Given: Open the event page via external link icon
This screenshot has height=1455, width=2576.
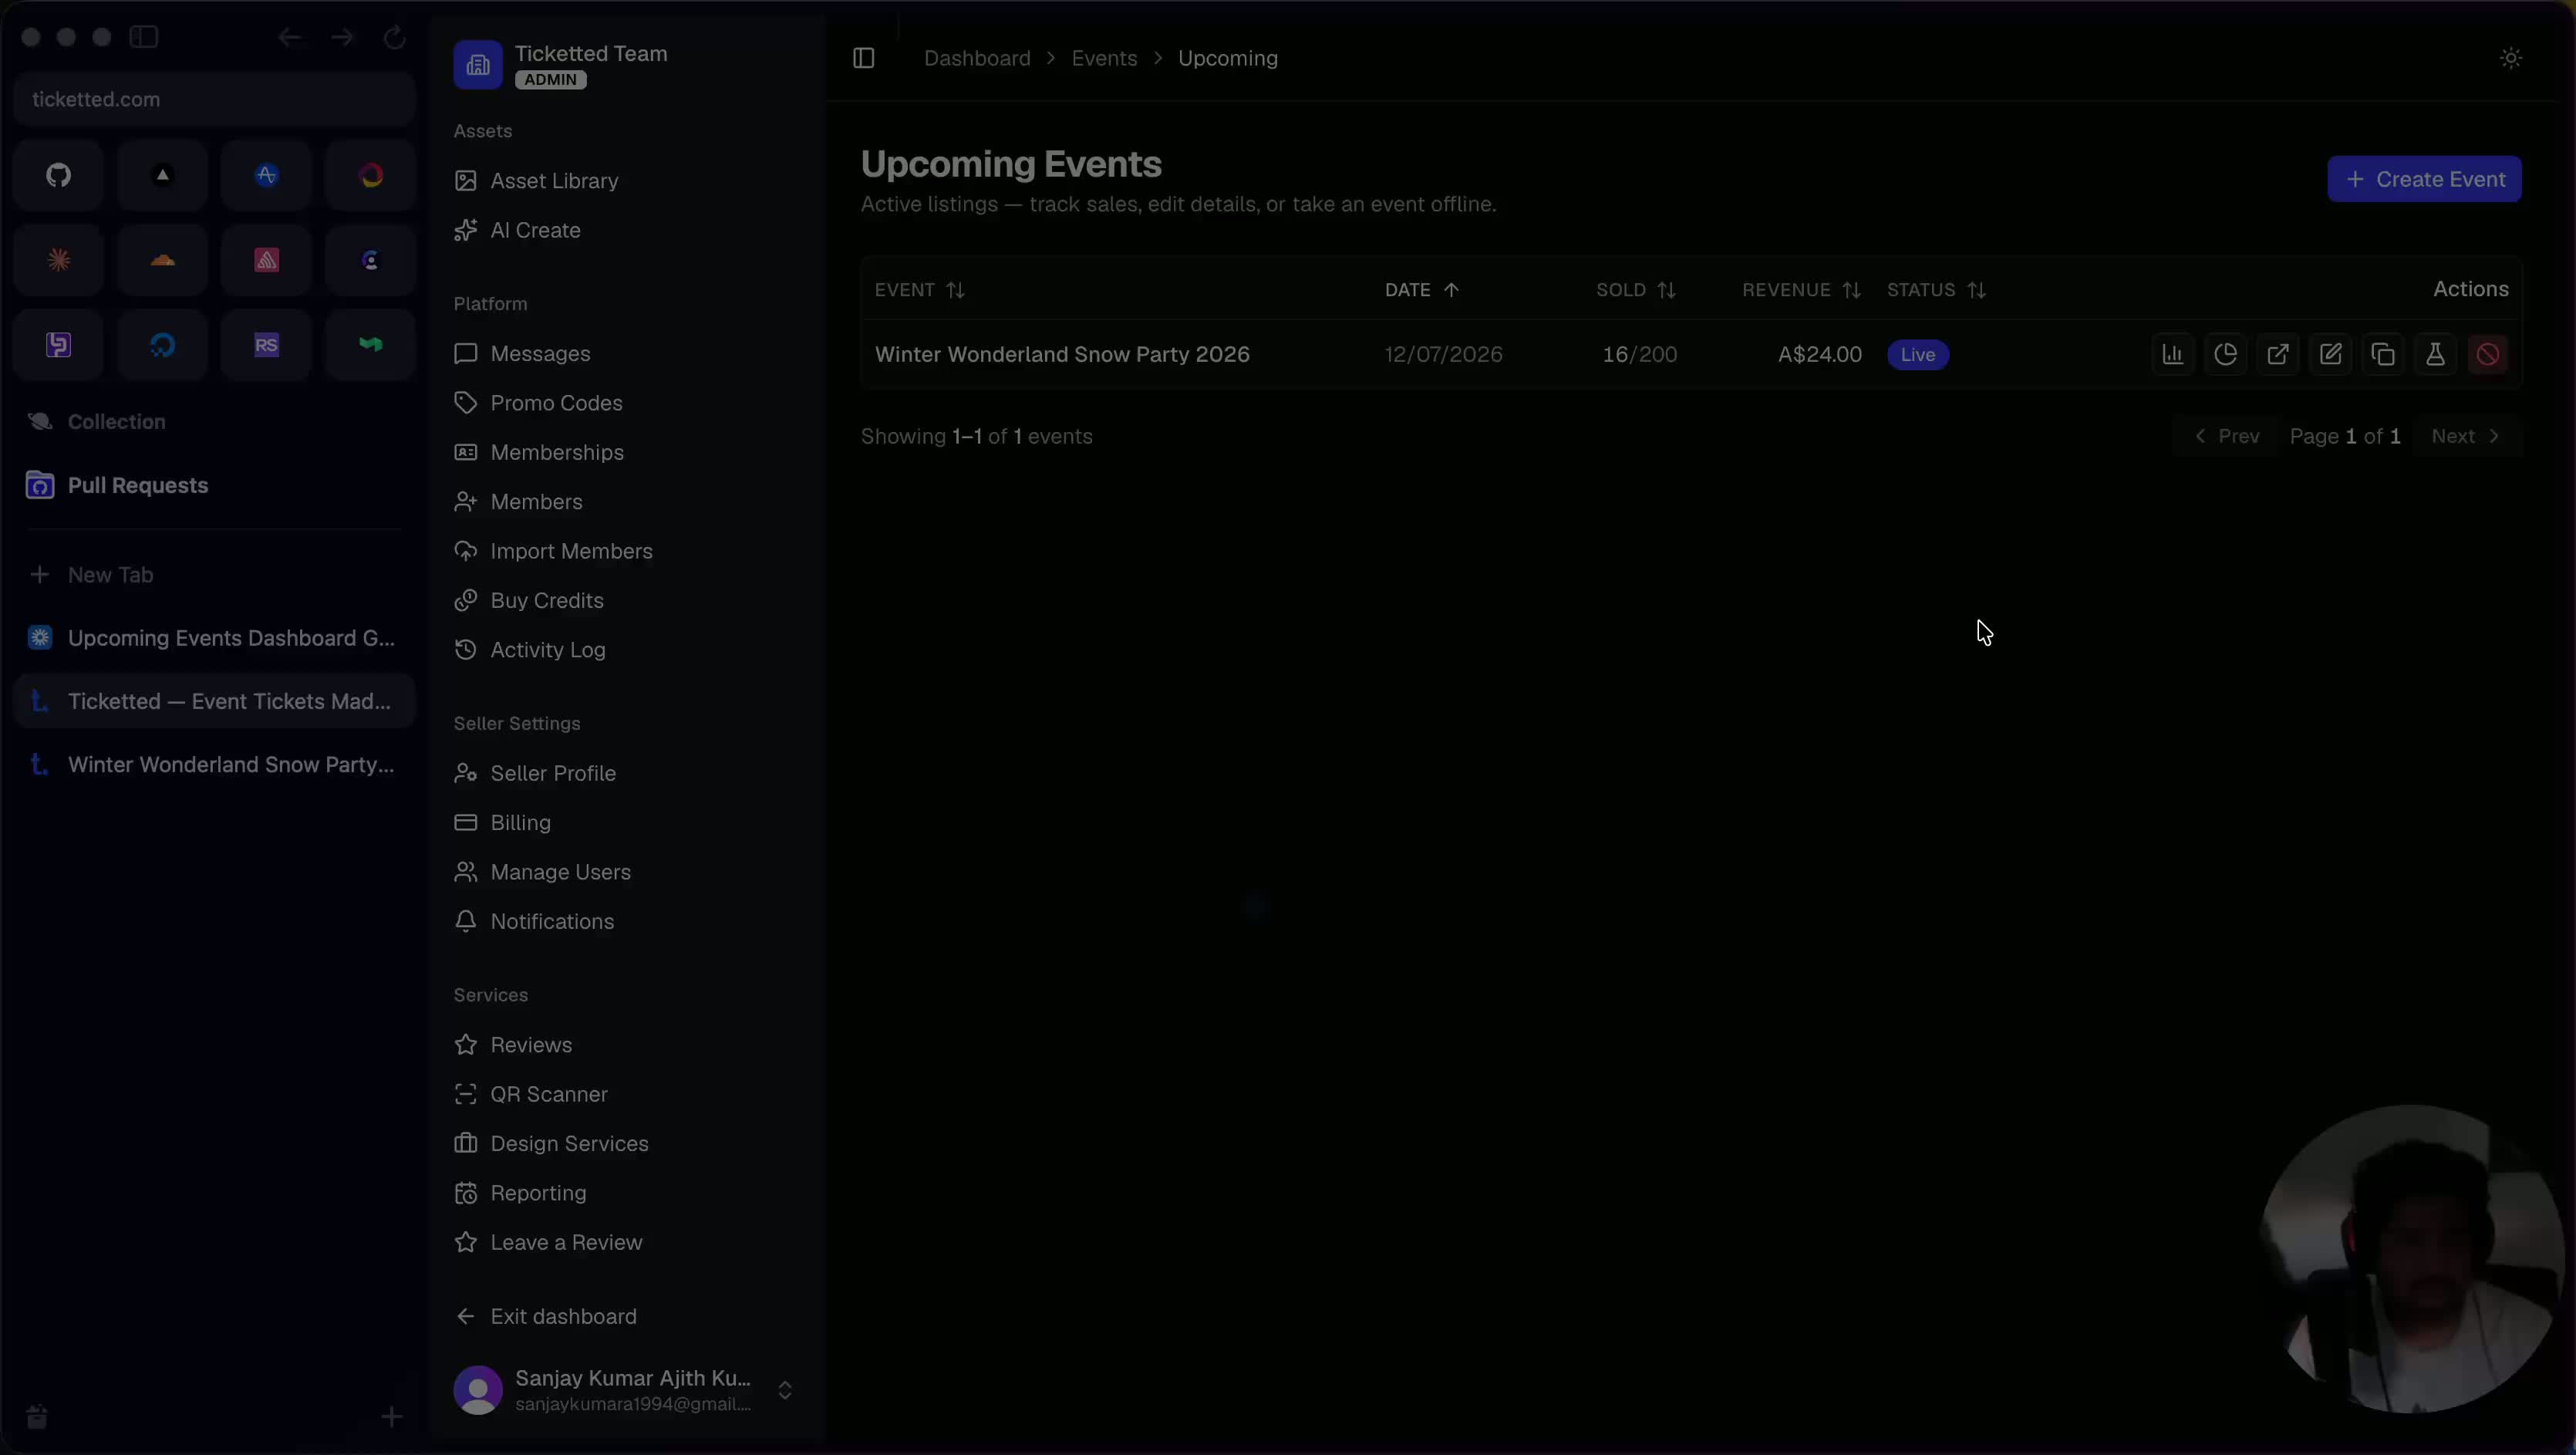Looking at the screenshot, I should [2278, 354].
